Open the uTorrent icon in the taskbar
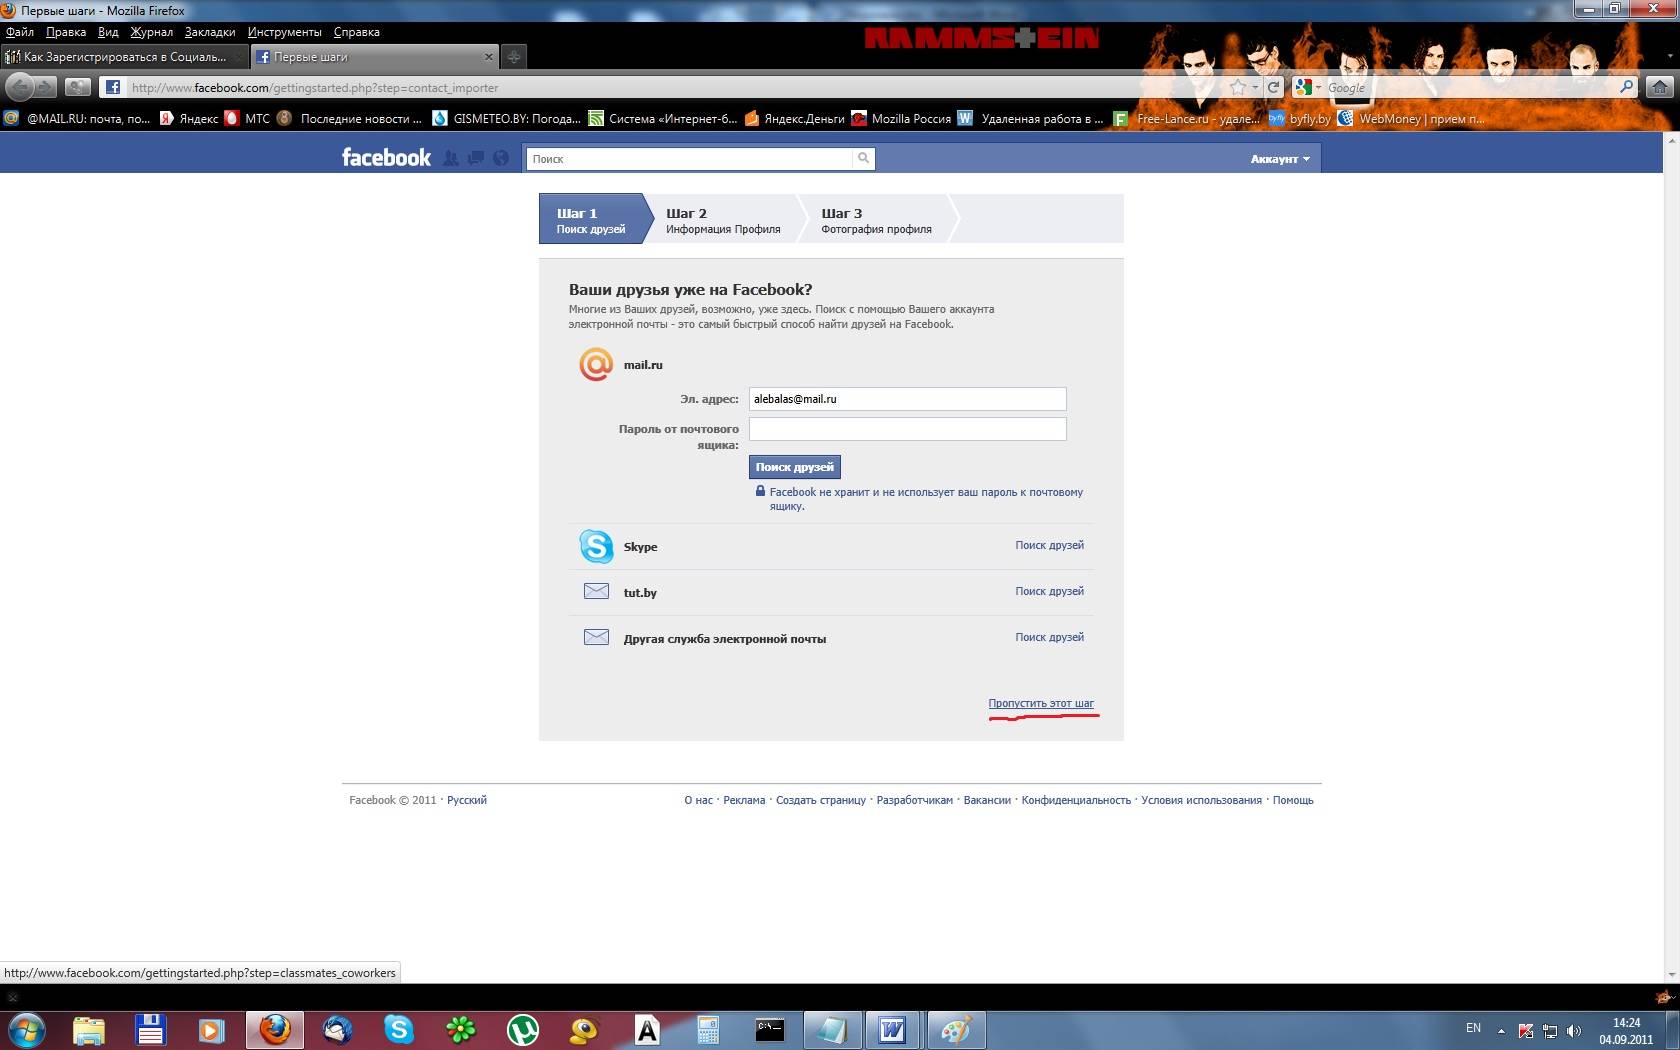 523,1030
